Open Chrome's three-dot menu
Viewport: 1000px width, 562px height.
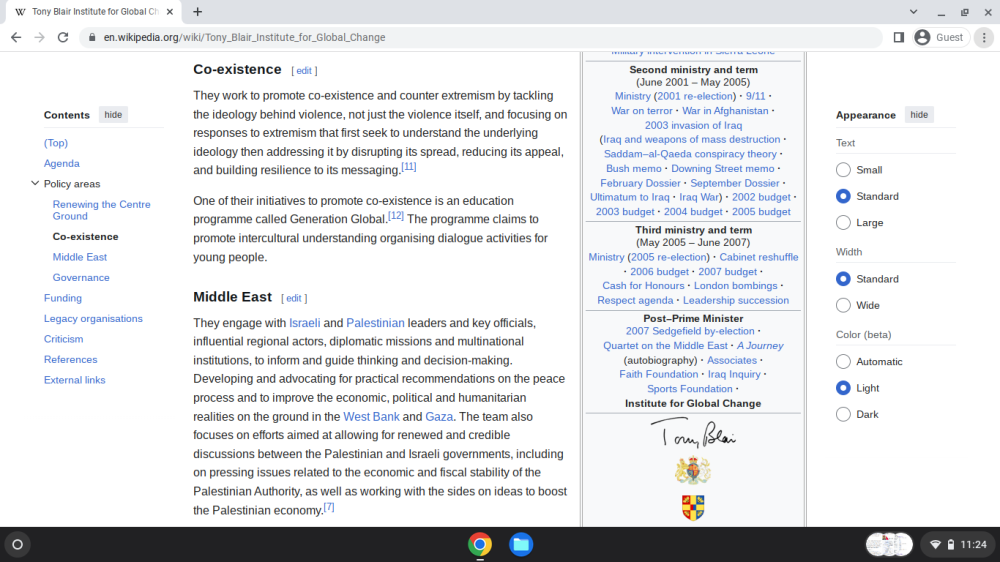[984, 37]
